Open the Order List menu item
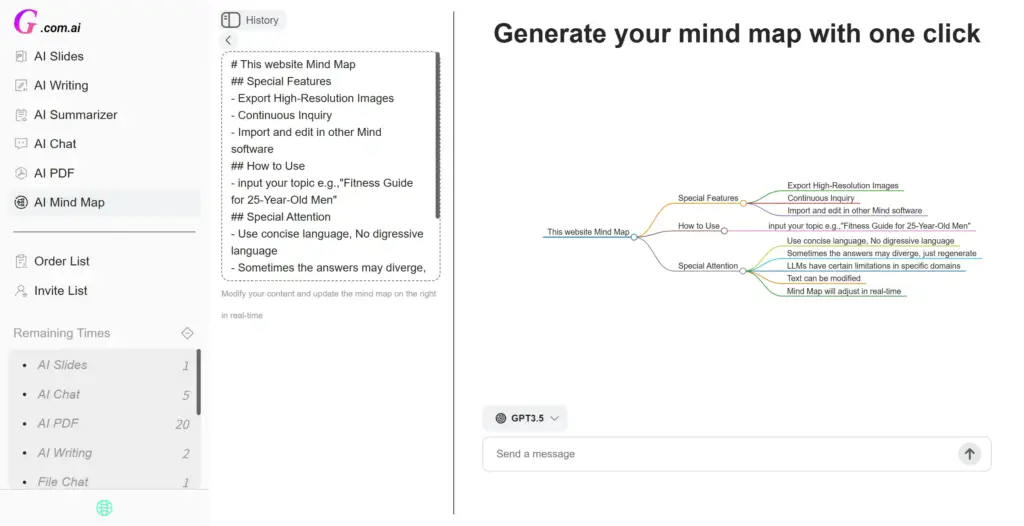1024x526 pixels. click(x=61, y=261)
